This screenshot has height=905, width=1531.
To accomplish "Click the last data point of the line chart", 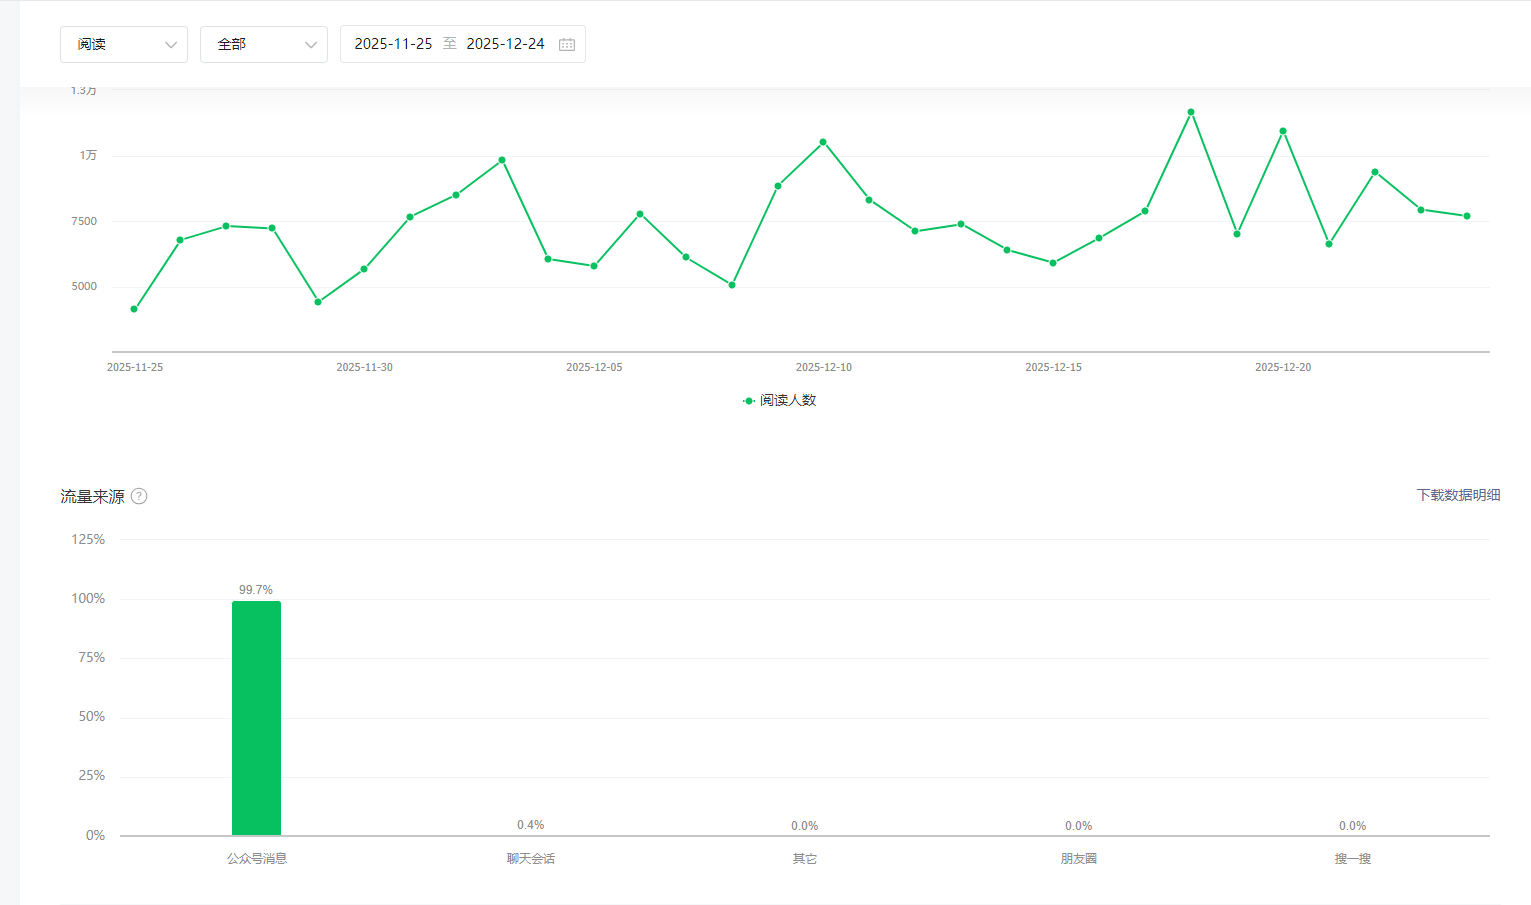I will (x=1467, y=216).
